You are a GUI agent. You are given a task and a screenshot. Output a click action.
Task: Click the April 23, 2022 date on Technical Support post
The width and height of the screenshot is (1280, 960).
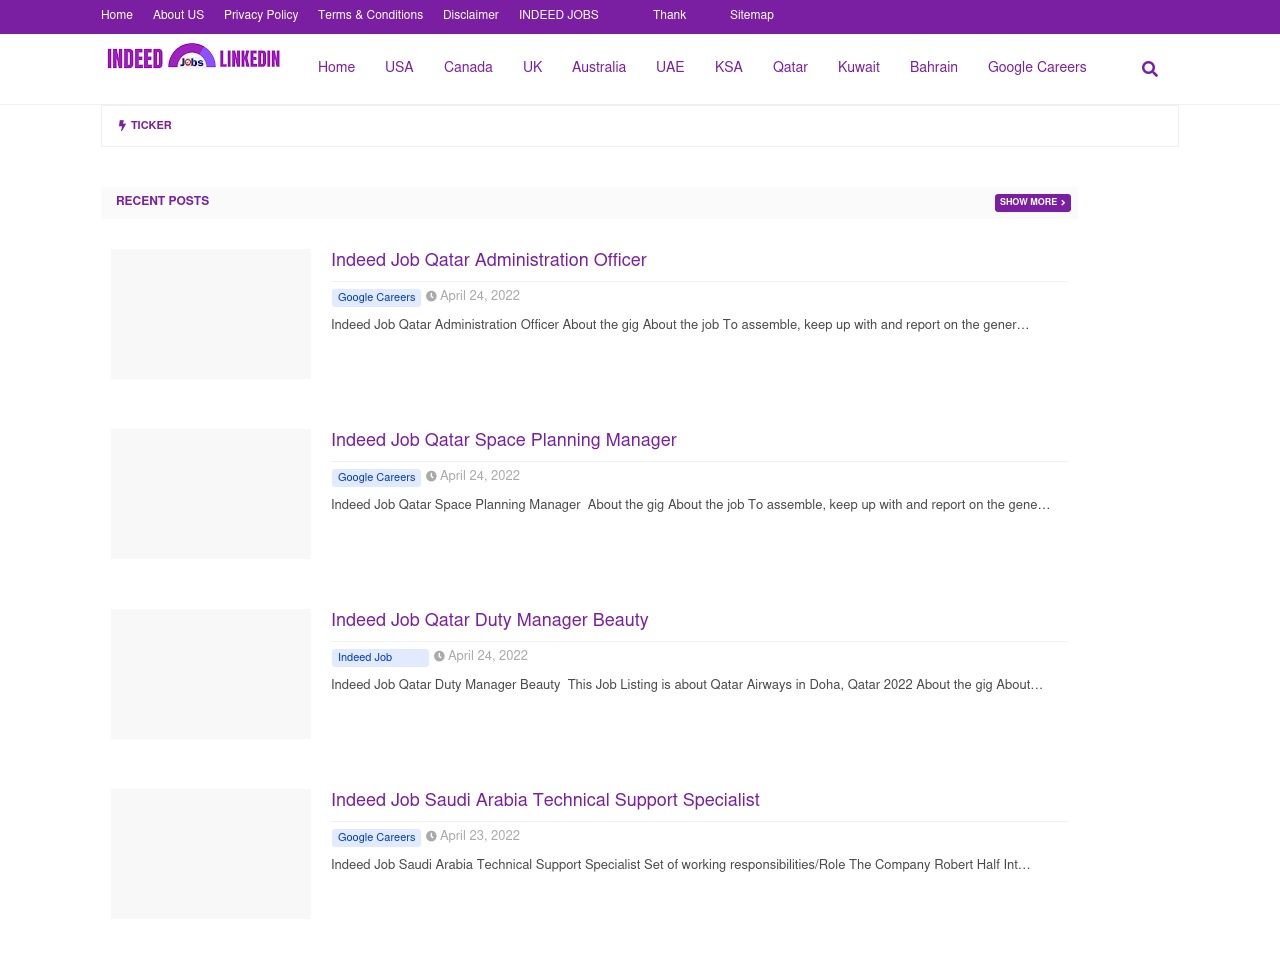(x=480, y=836)
